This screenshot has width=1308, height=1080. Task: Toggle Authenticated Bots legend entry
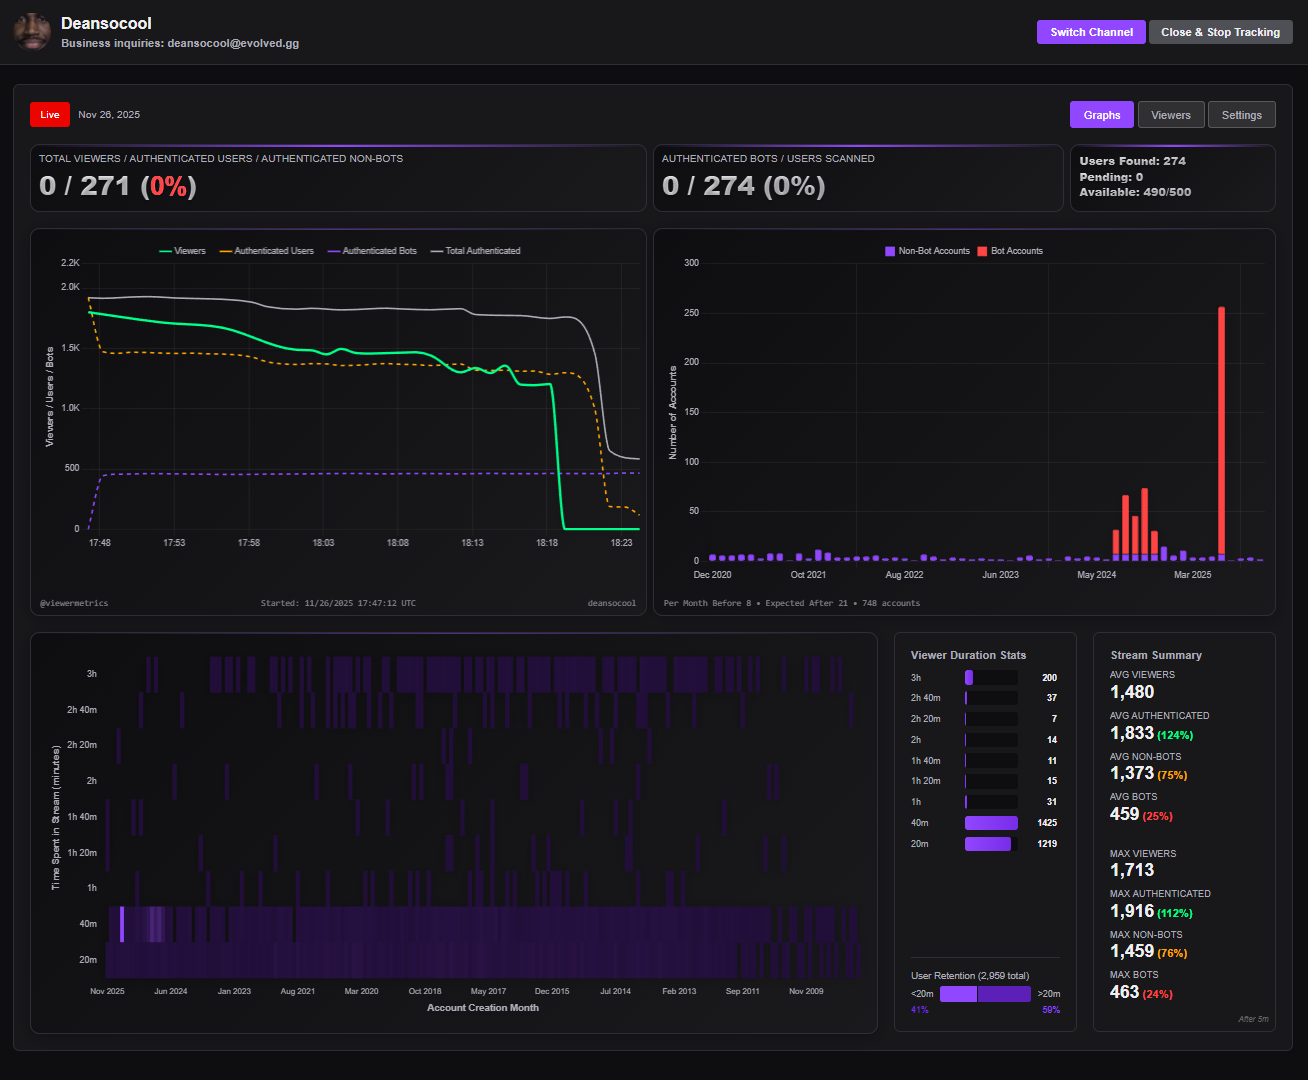click(x=373, y=251)
